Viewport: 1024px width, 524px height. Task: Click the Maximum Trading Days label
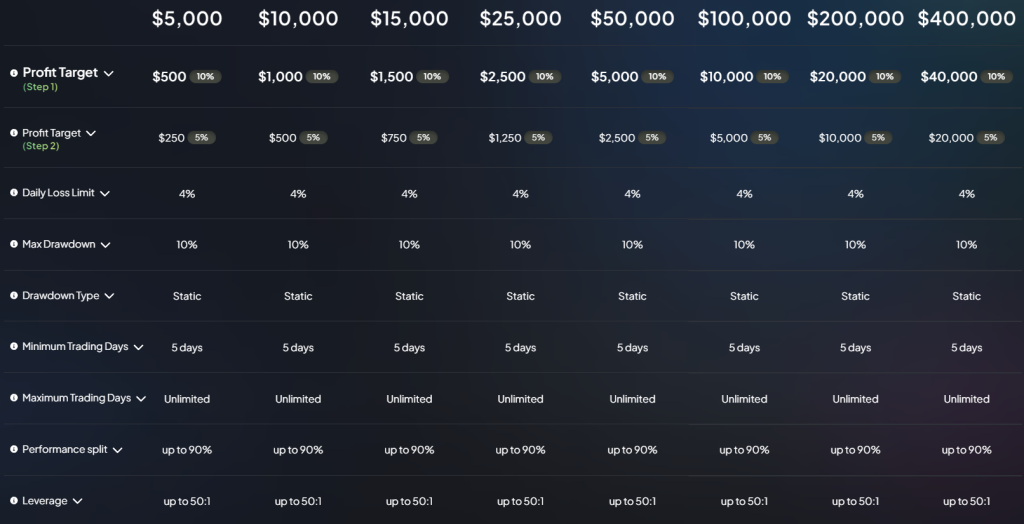coord(77,398)
